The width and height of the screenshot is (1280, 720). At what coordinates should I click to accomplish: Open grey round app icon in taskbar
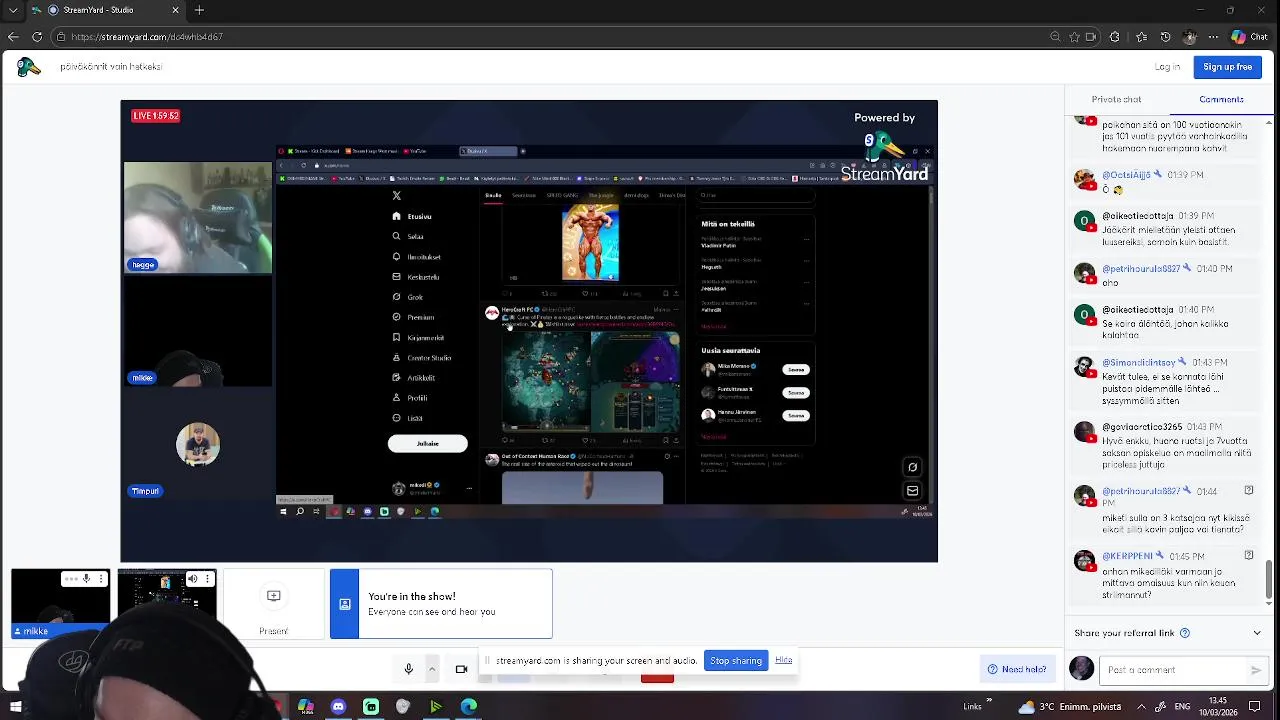pyautogui.click(x=403, y=707)
